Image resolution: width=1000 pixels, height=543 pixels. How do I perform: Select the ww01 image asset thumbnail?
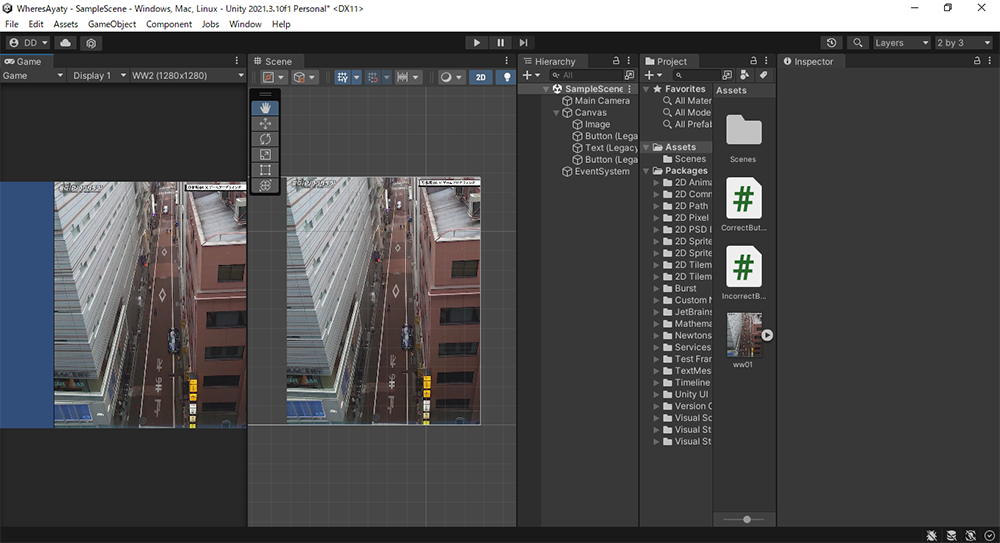743,334
